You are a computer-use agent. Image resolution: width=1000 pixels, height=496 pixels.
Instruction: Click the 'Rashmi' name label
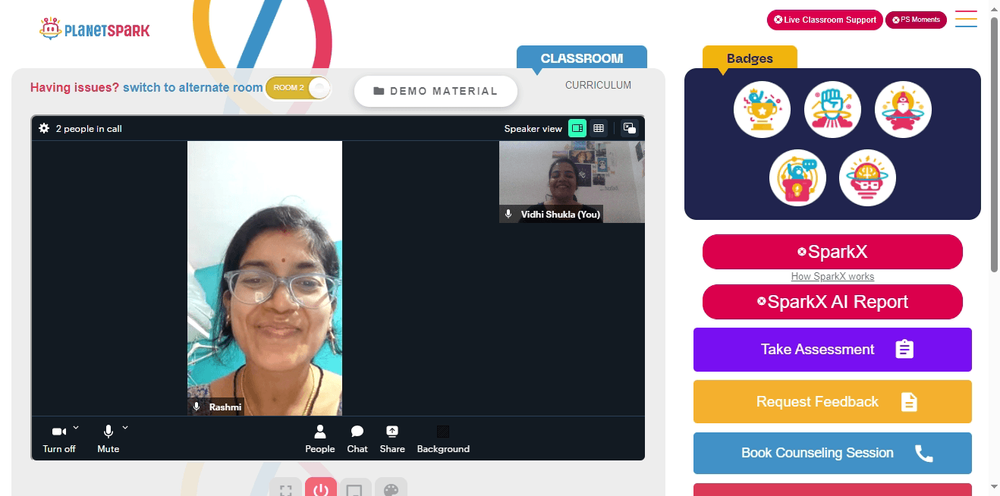(225, 407)
